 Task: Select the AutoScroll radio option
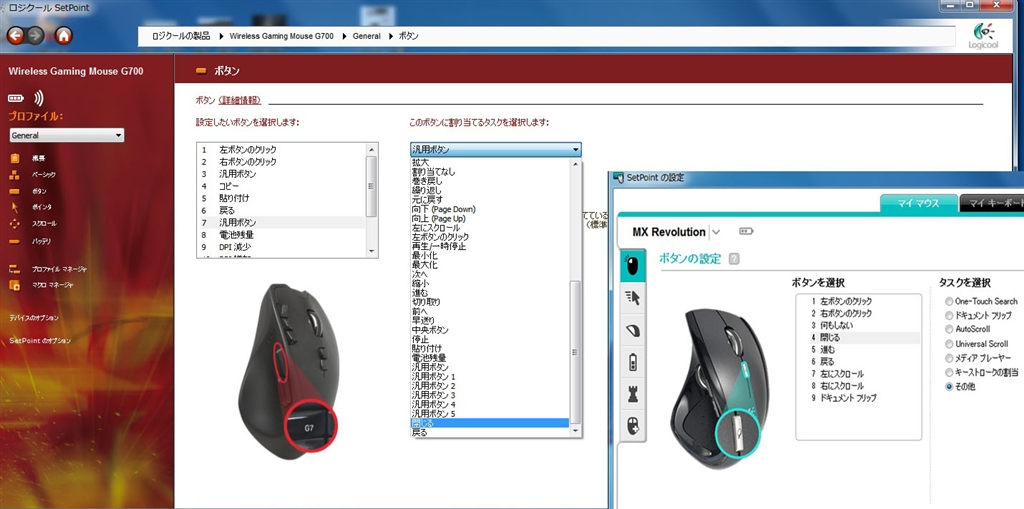[950, 329]
